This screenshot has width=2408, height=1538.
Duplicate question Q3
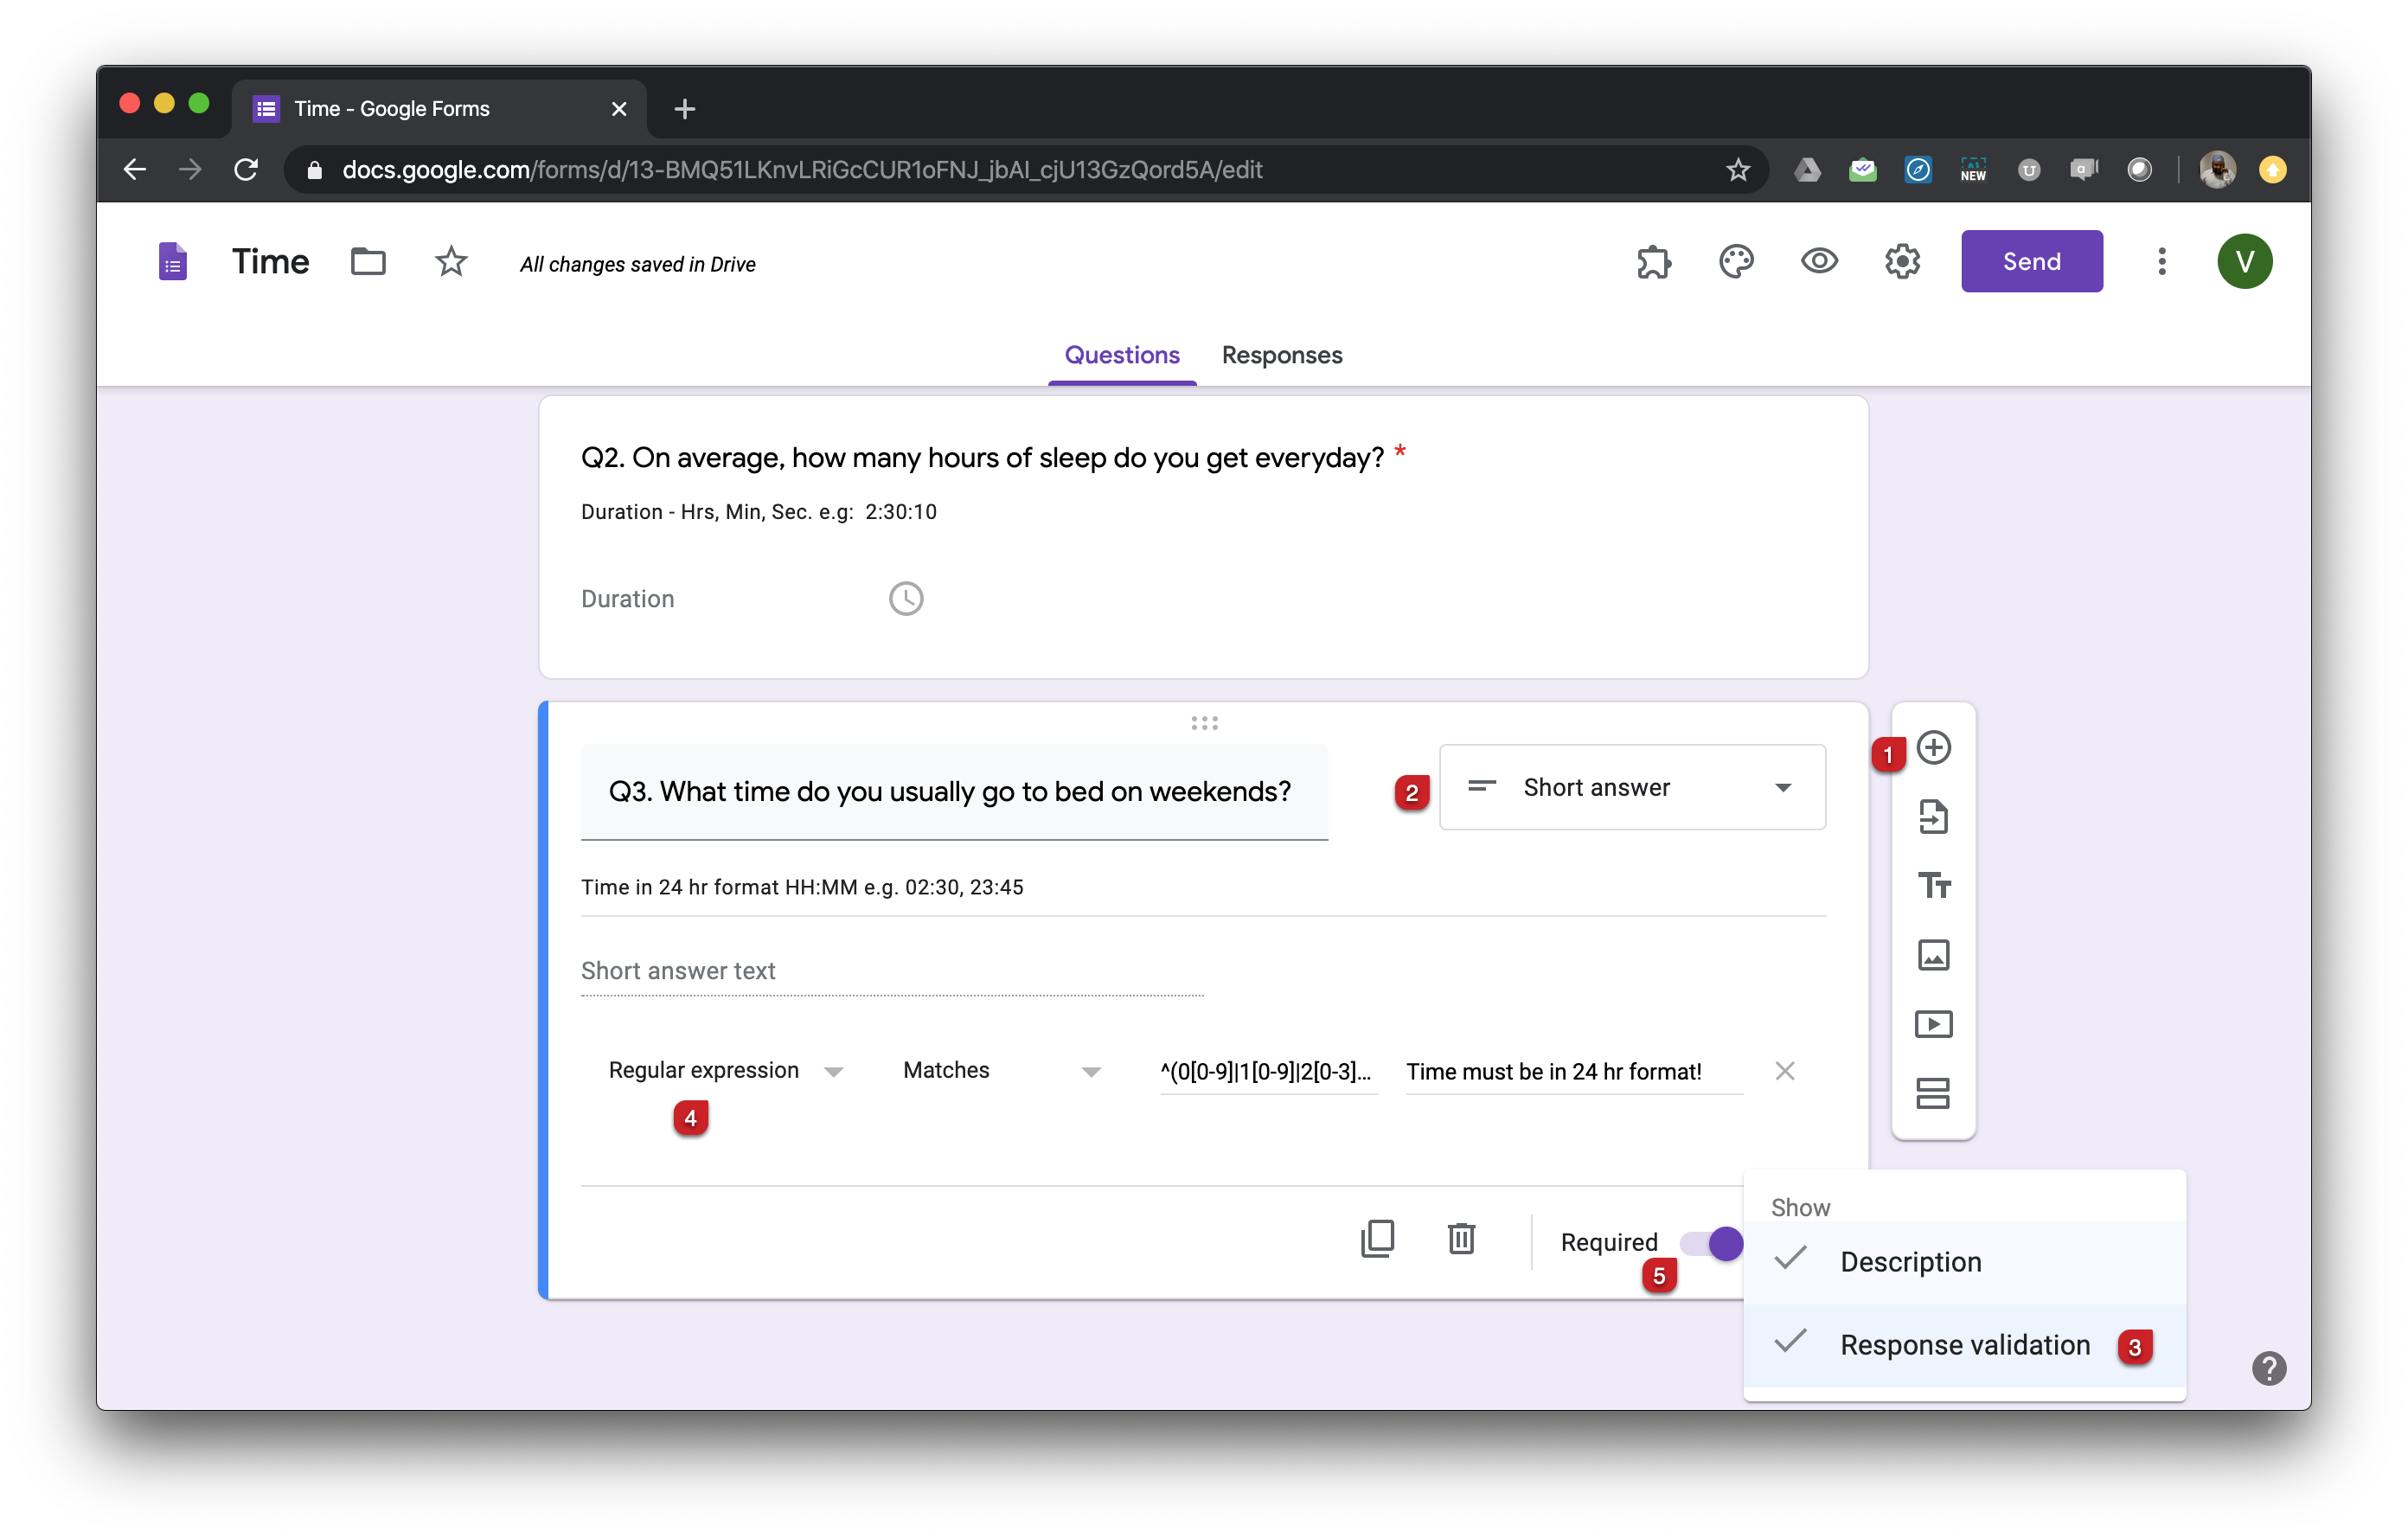(x=1377, y=1240)
